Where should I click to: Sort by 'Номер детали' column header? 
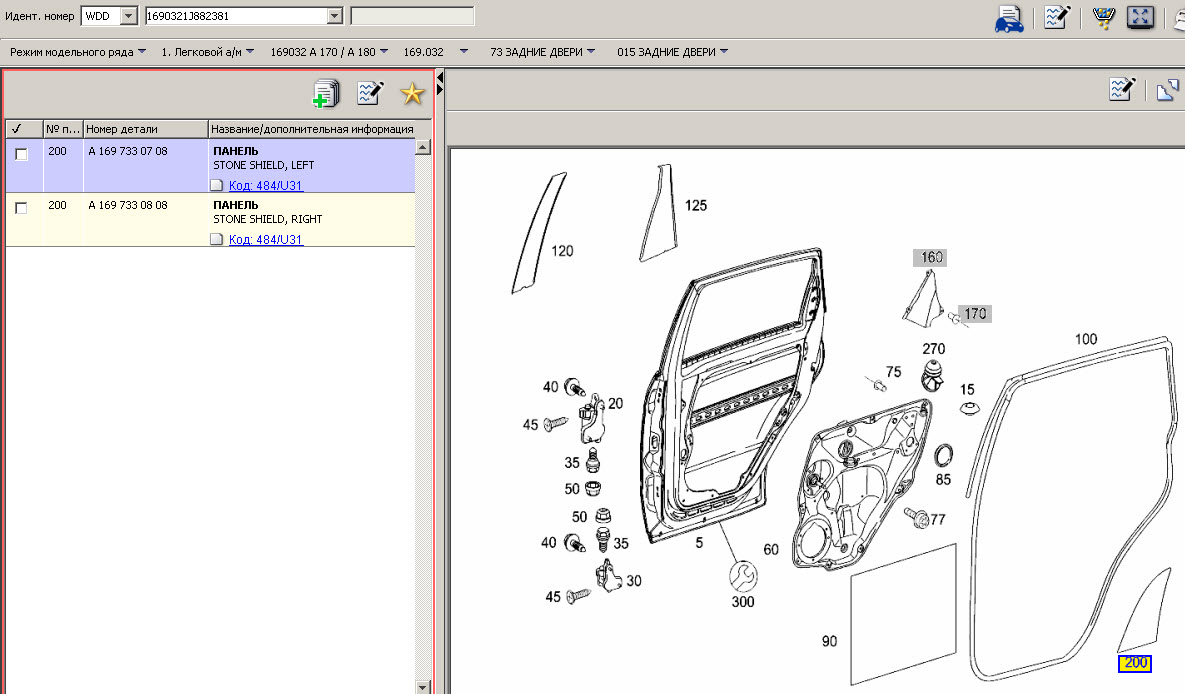[145, 129]
